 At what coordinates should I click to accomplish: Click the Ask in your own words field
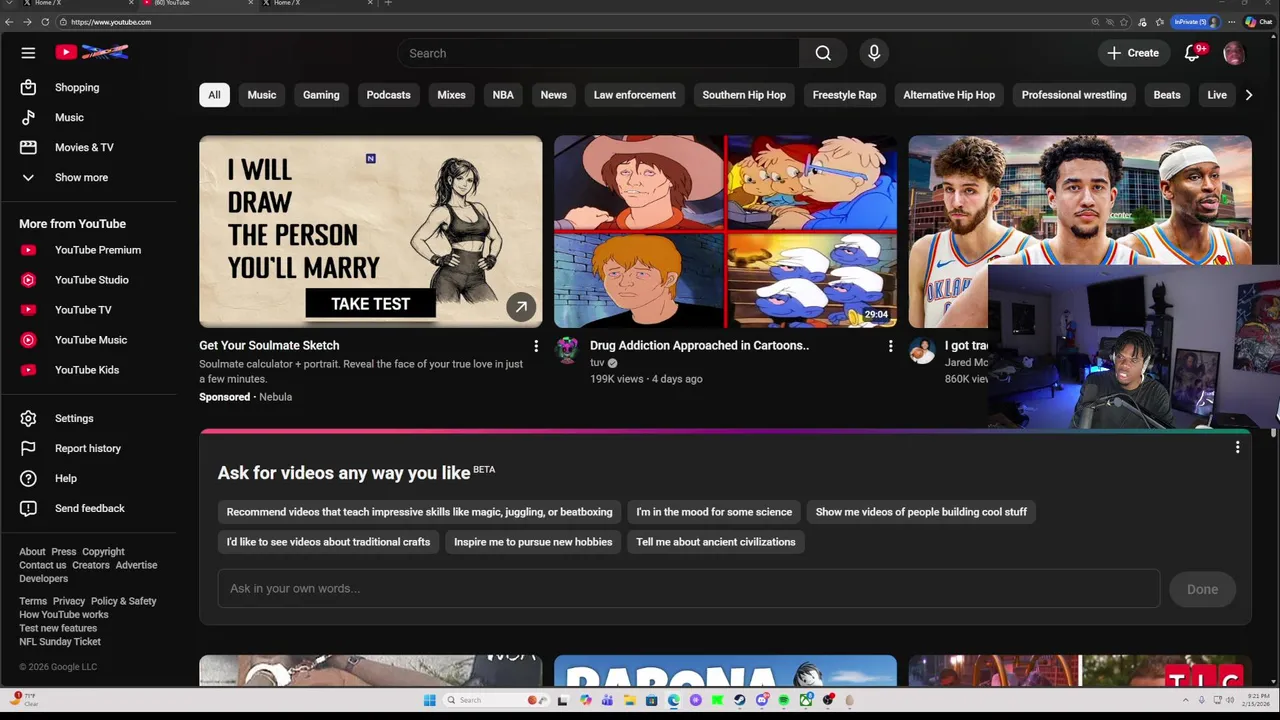(689, 589)
